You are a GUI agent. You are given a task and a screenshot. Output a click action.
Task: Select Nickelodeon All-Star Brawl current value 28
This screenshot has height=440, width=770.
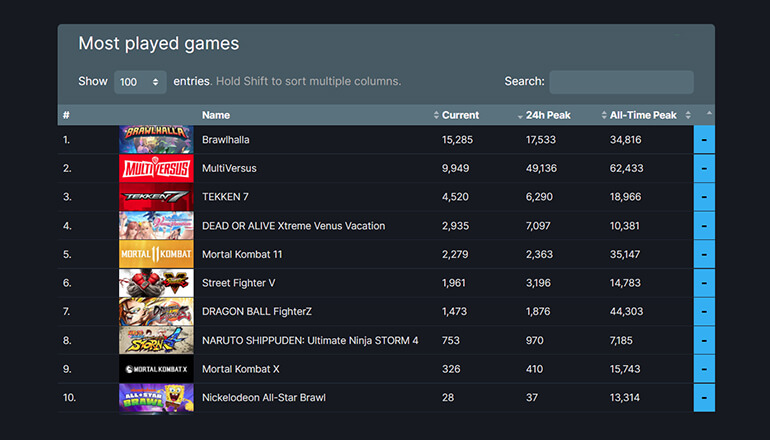pyautogui.click(x=447, y=398)
